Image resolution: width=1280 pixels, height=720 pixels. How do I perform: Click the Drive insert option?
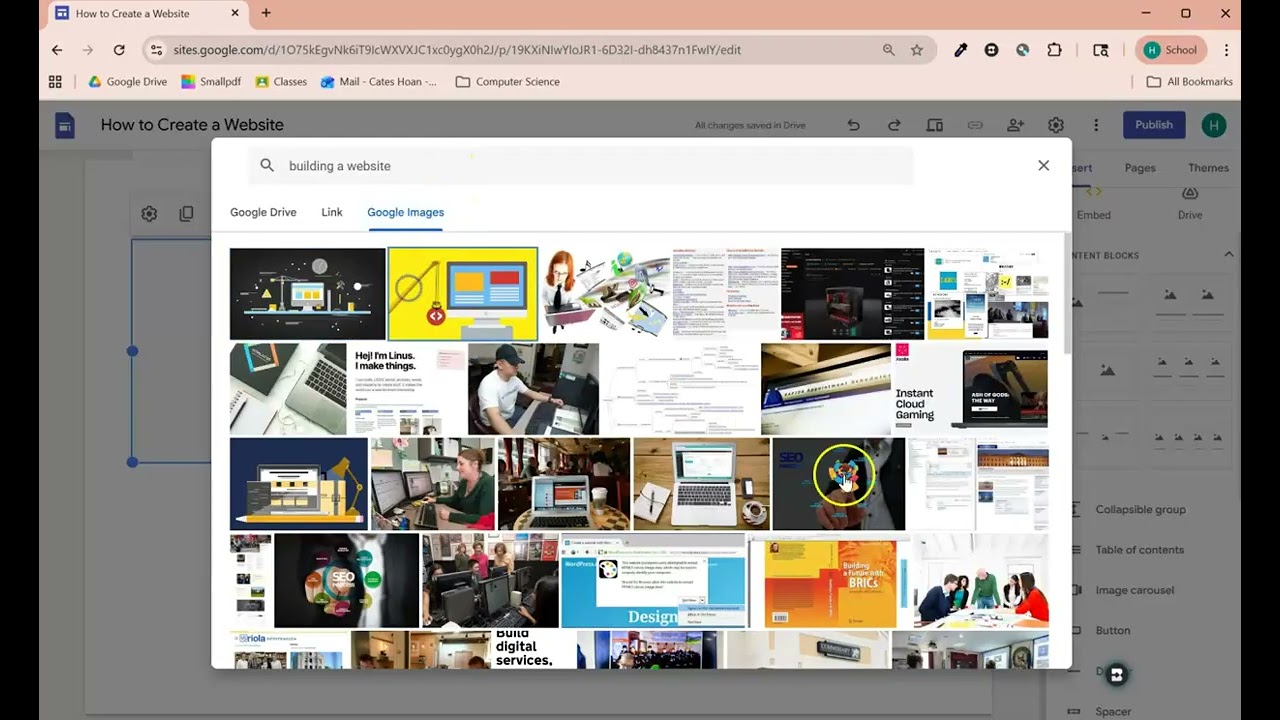pyautogui.click(x=1190, y=203)
